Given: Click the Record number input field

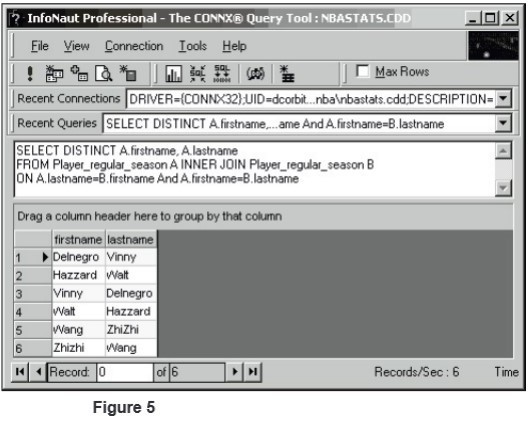Looking at the screenshot, I should point(125,372).
